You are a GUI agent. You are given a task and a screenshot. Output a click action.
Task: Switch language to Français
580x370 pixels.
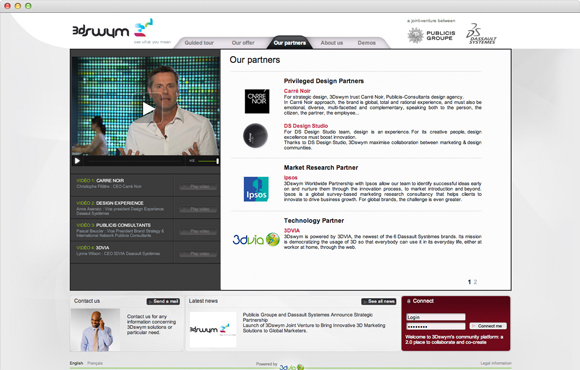point(95,363)
